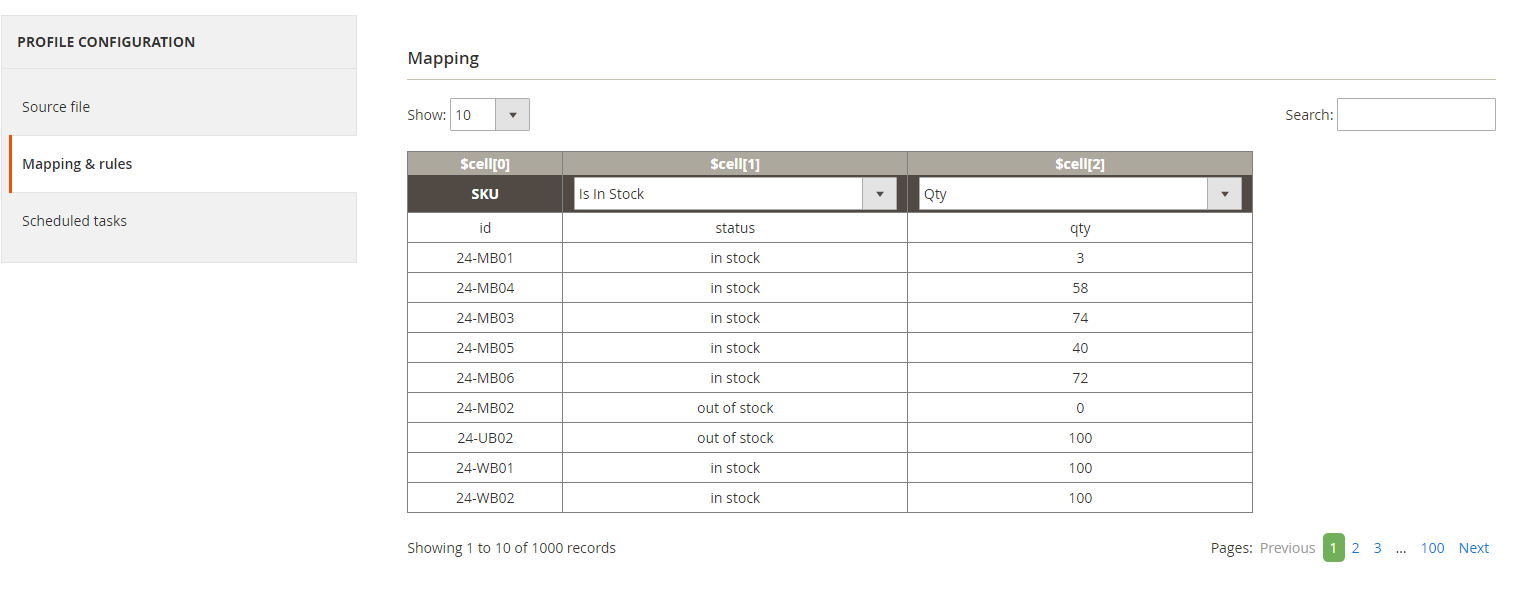Click the 24-WB01 SKU cell
The height and width of the screenshot is (605, 1523).
(x=485, y=468)
